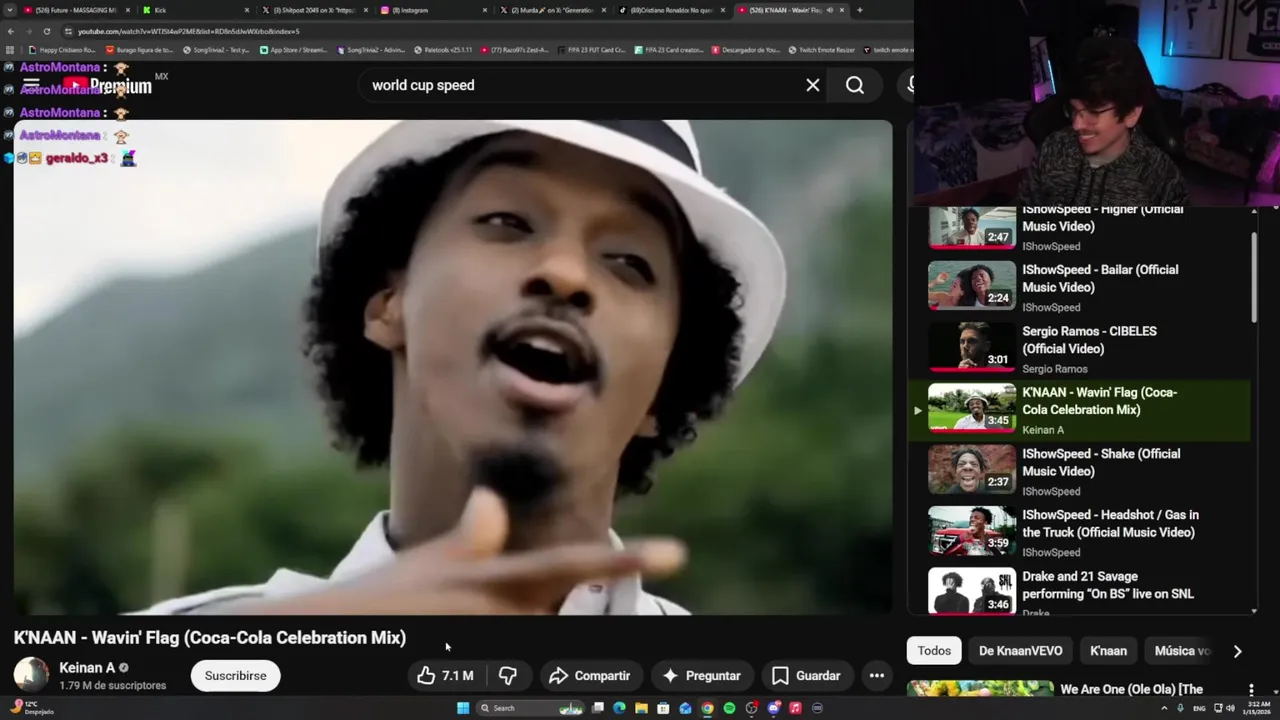Open the Keinan A channel name link
Viewport: 1280px width, 720px height.
pos(87,668)
